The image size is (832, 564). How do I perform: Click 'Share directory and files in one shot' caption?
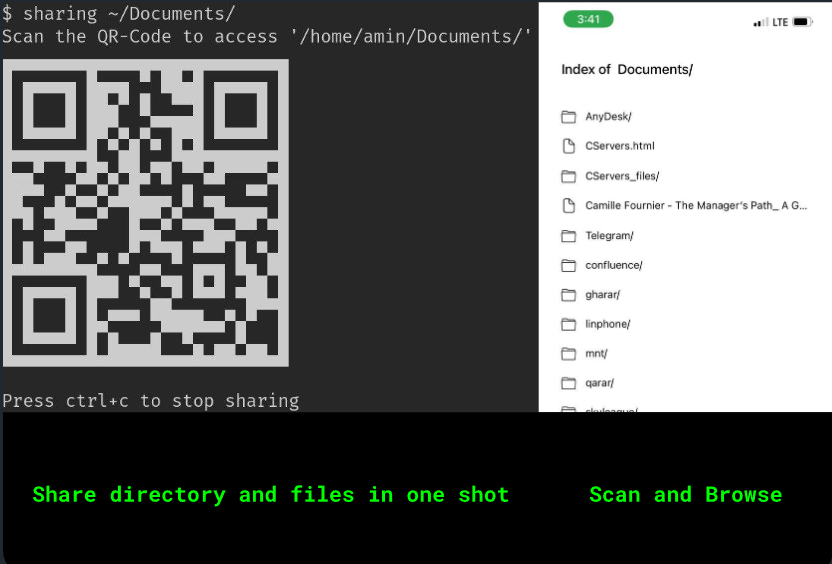271,494
